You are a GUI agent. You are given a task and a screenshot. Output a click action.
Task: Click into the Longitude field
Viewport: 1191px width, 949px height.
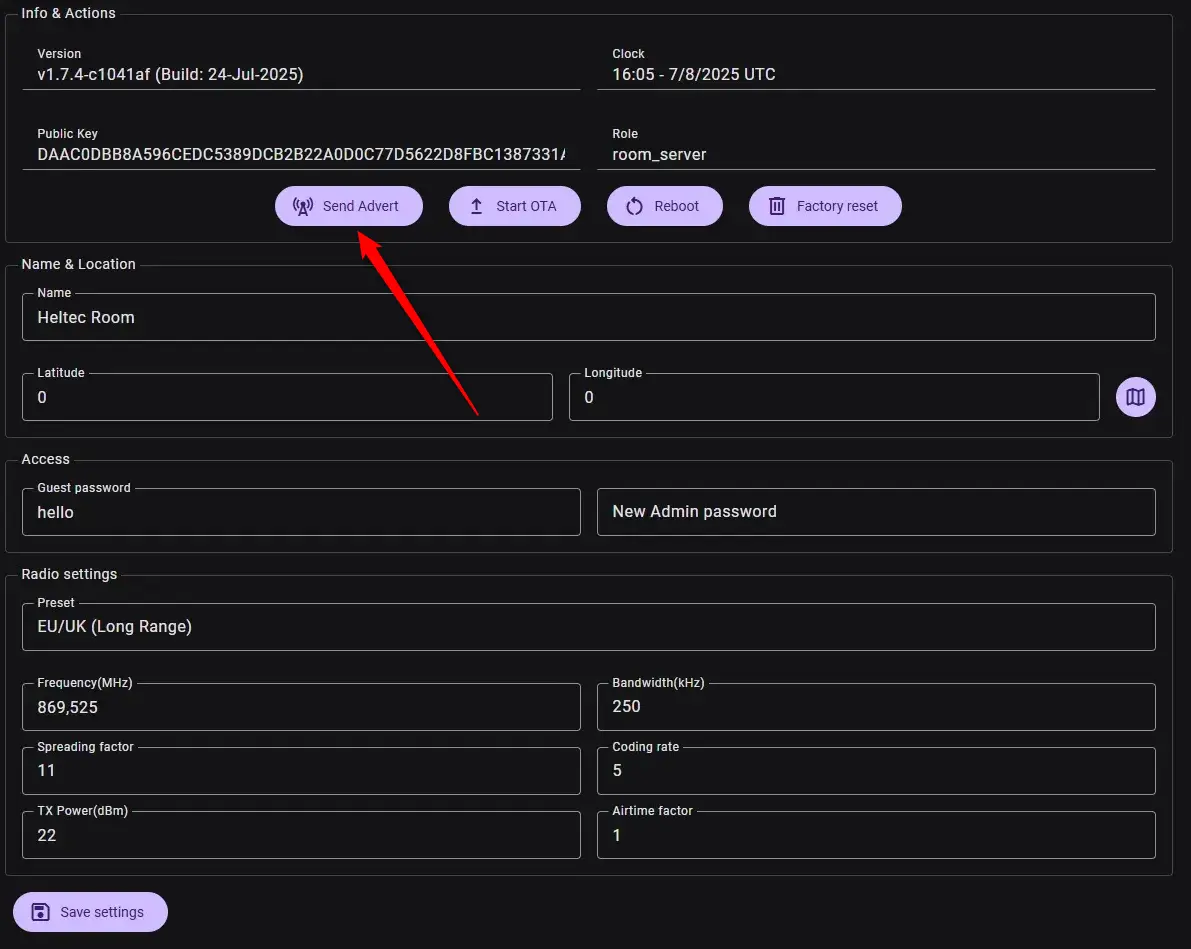coord(833,398)
